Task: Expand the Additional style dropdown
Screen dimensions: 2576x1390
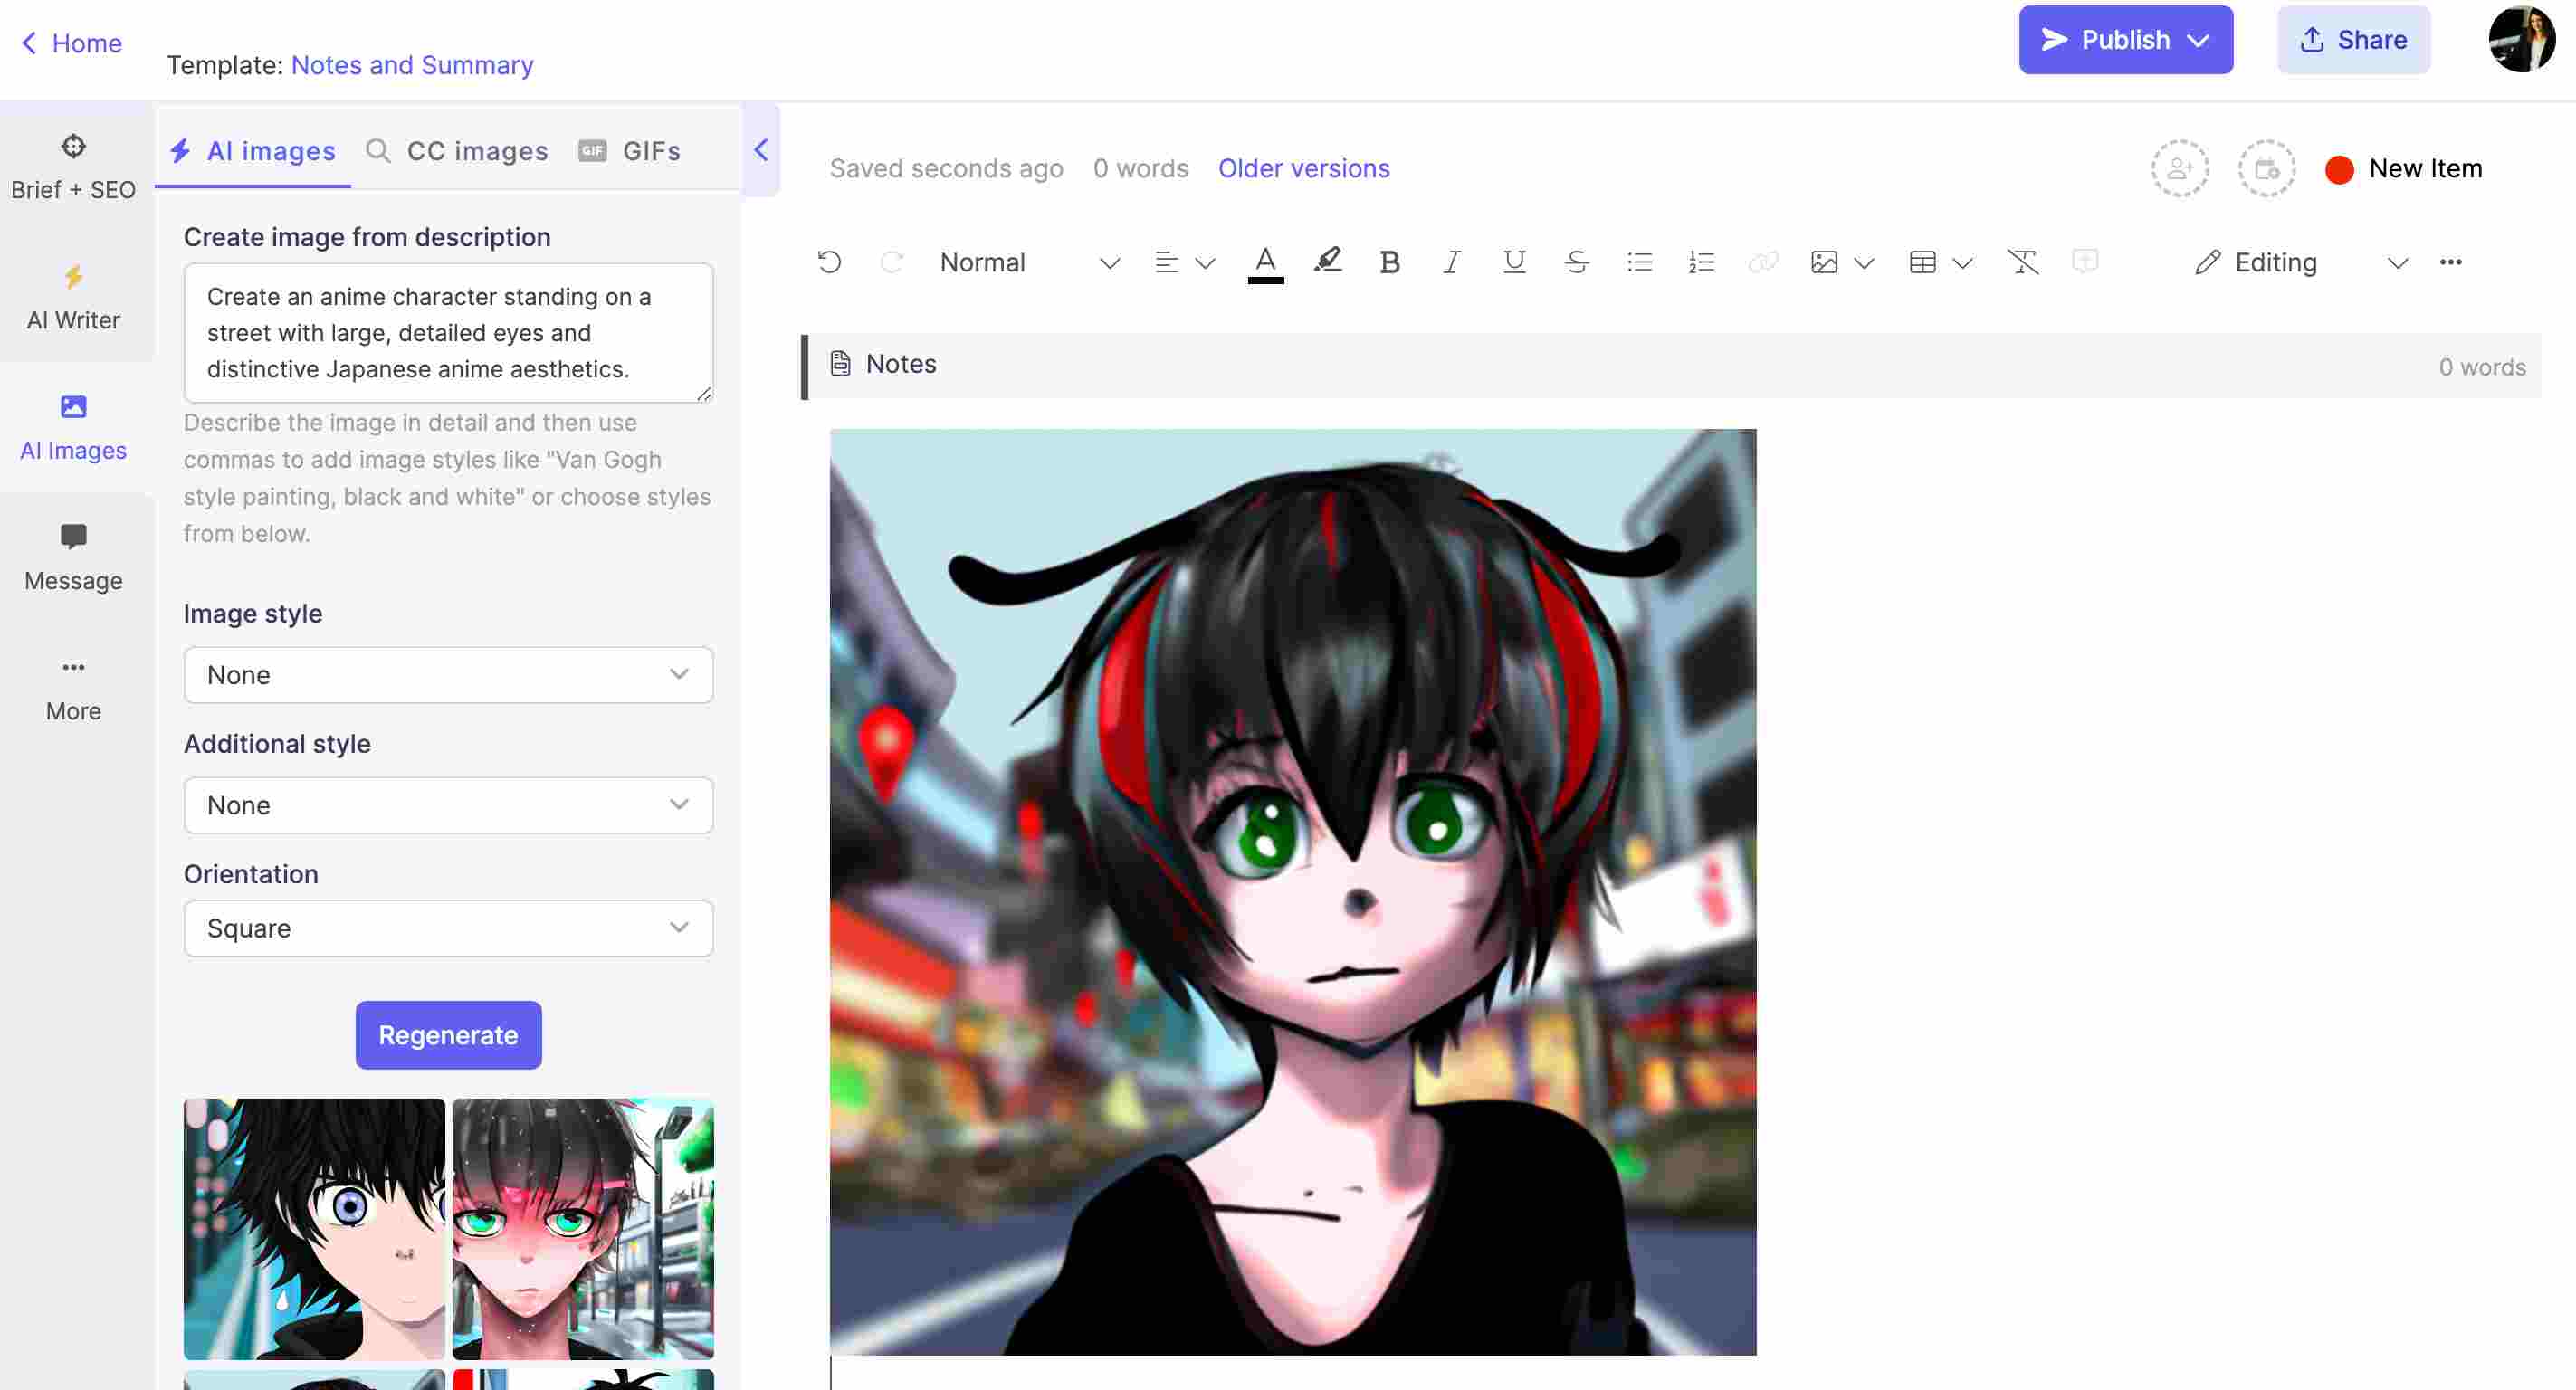Action: [447, 803]
